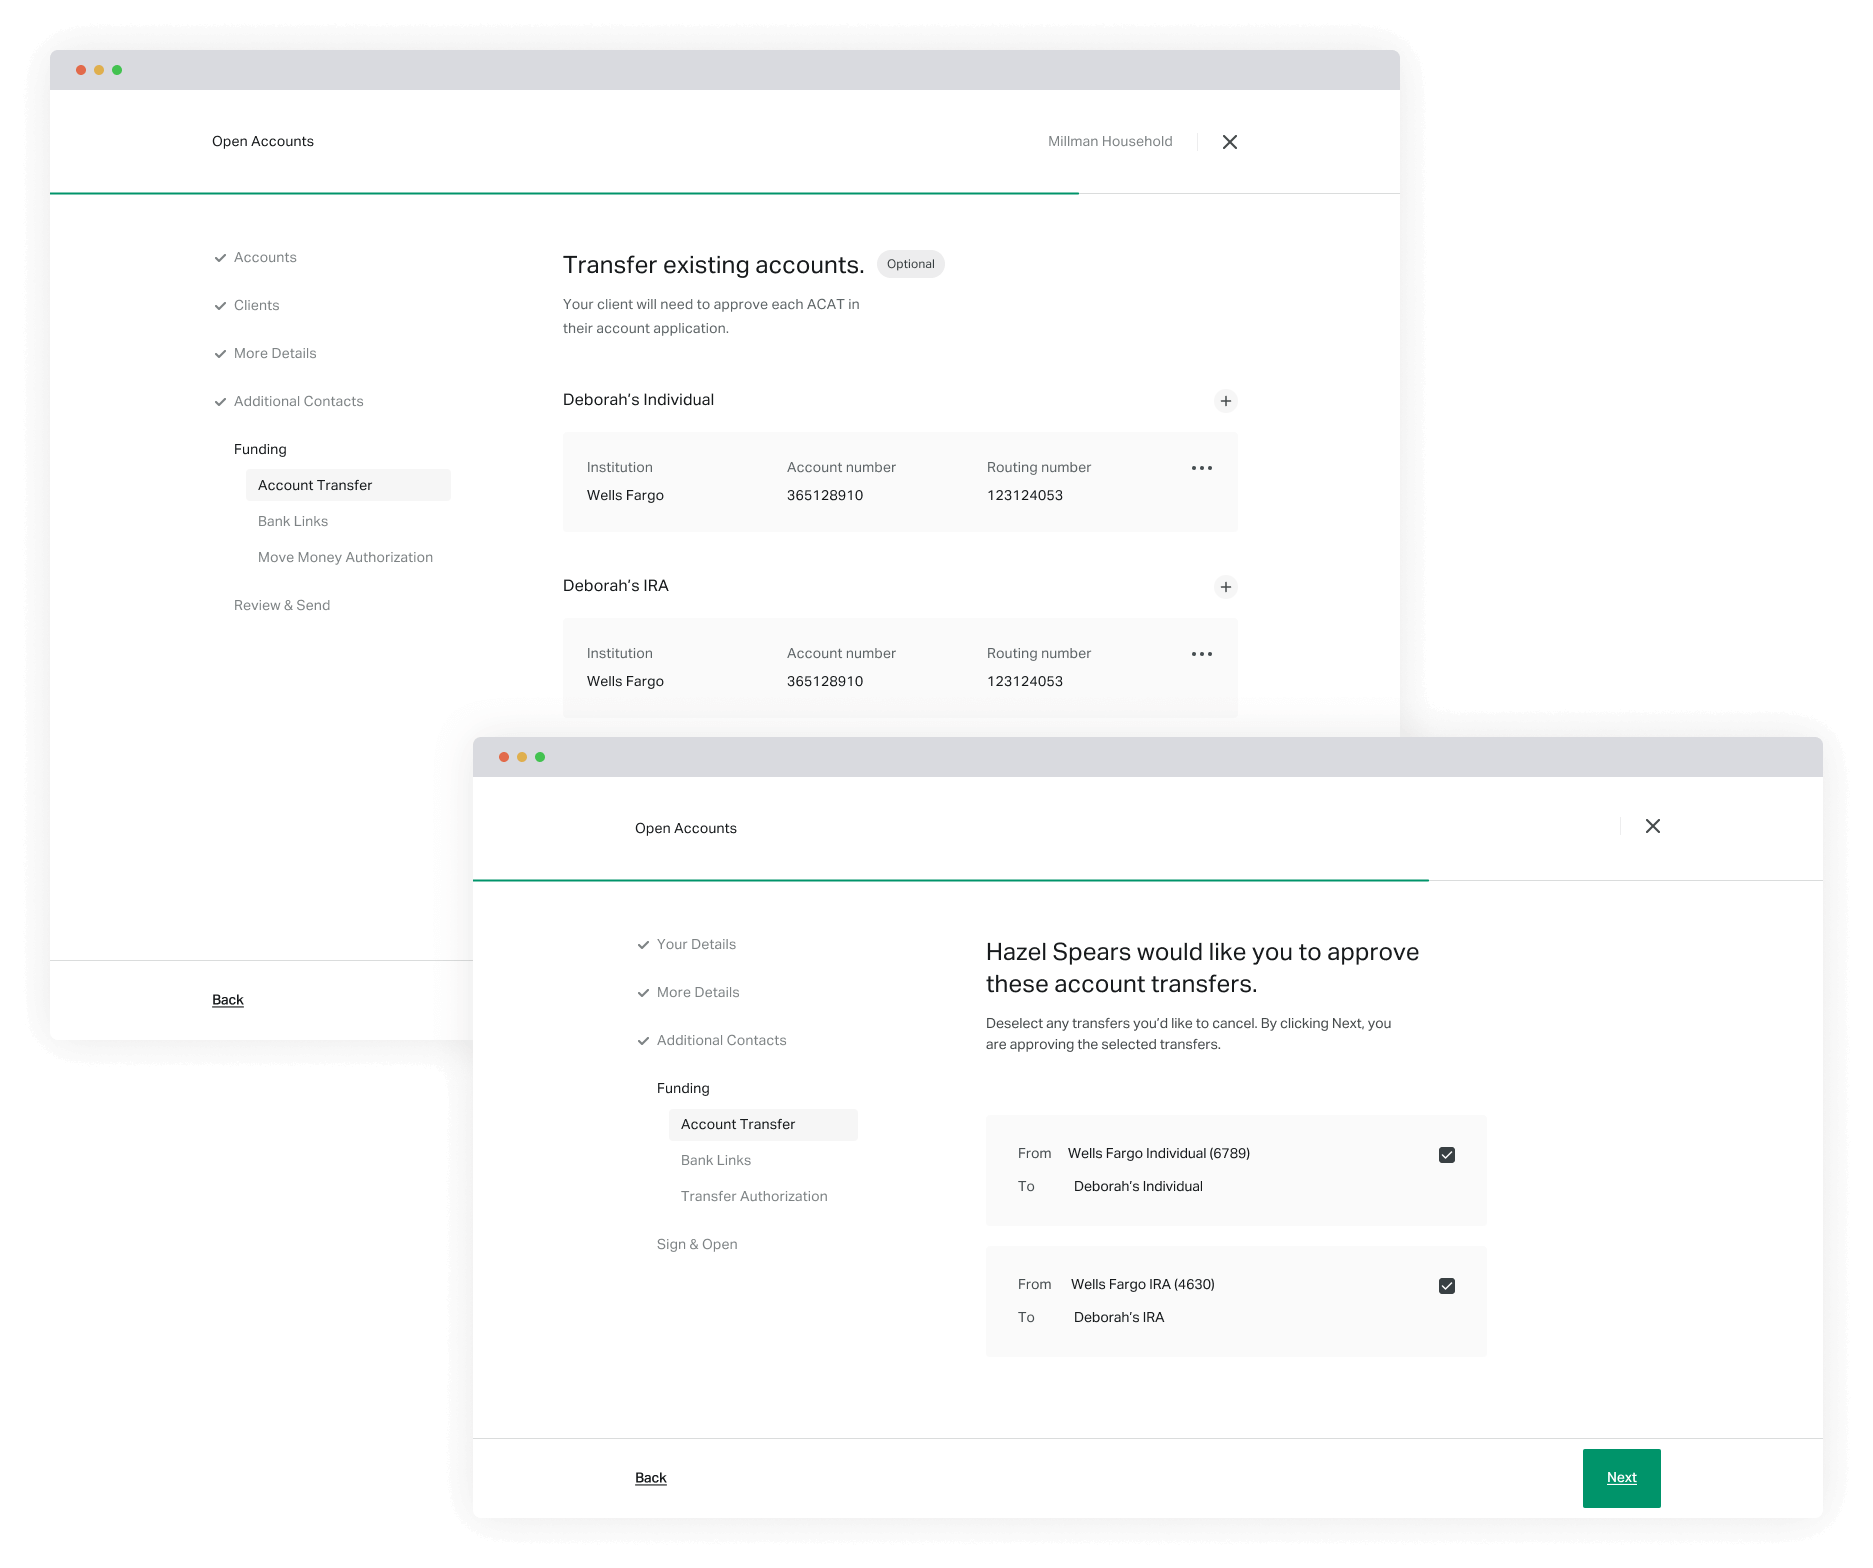Open More Details step in front window
The width and height of the screenshot is (1873, 1568).
(698, 992)
